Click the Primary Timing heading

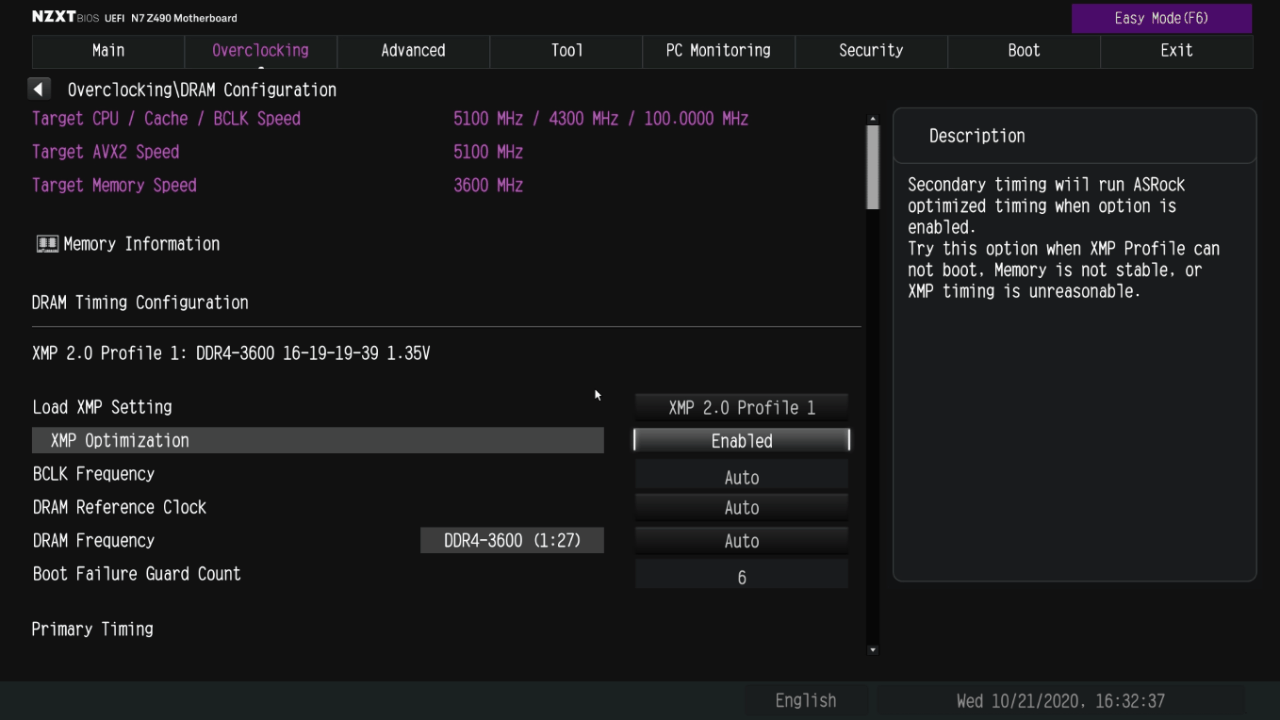coord(92,629)
